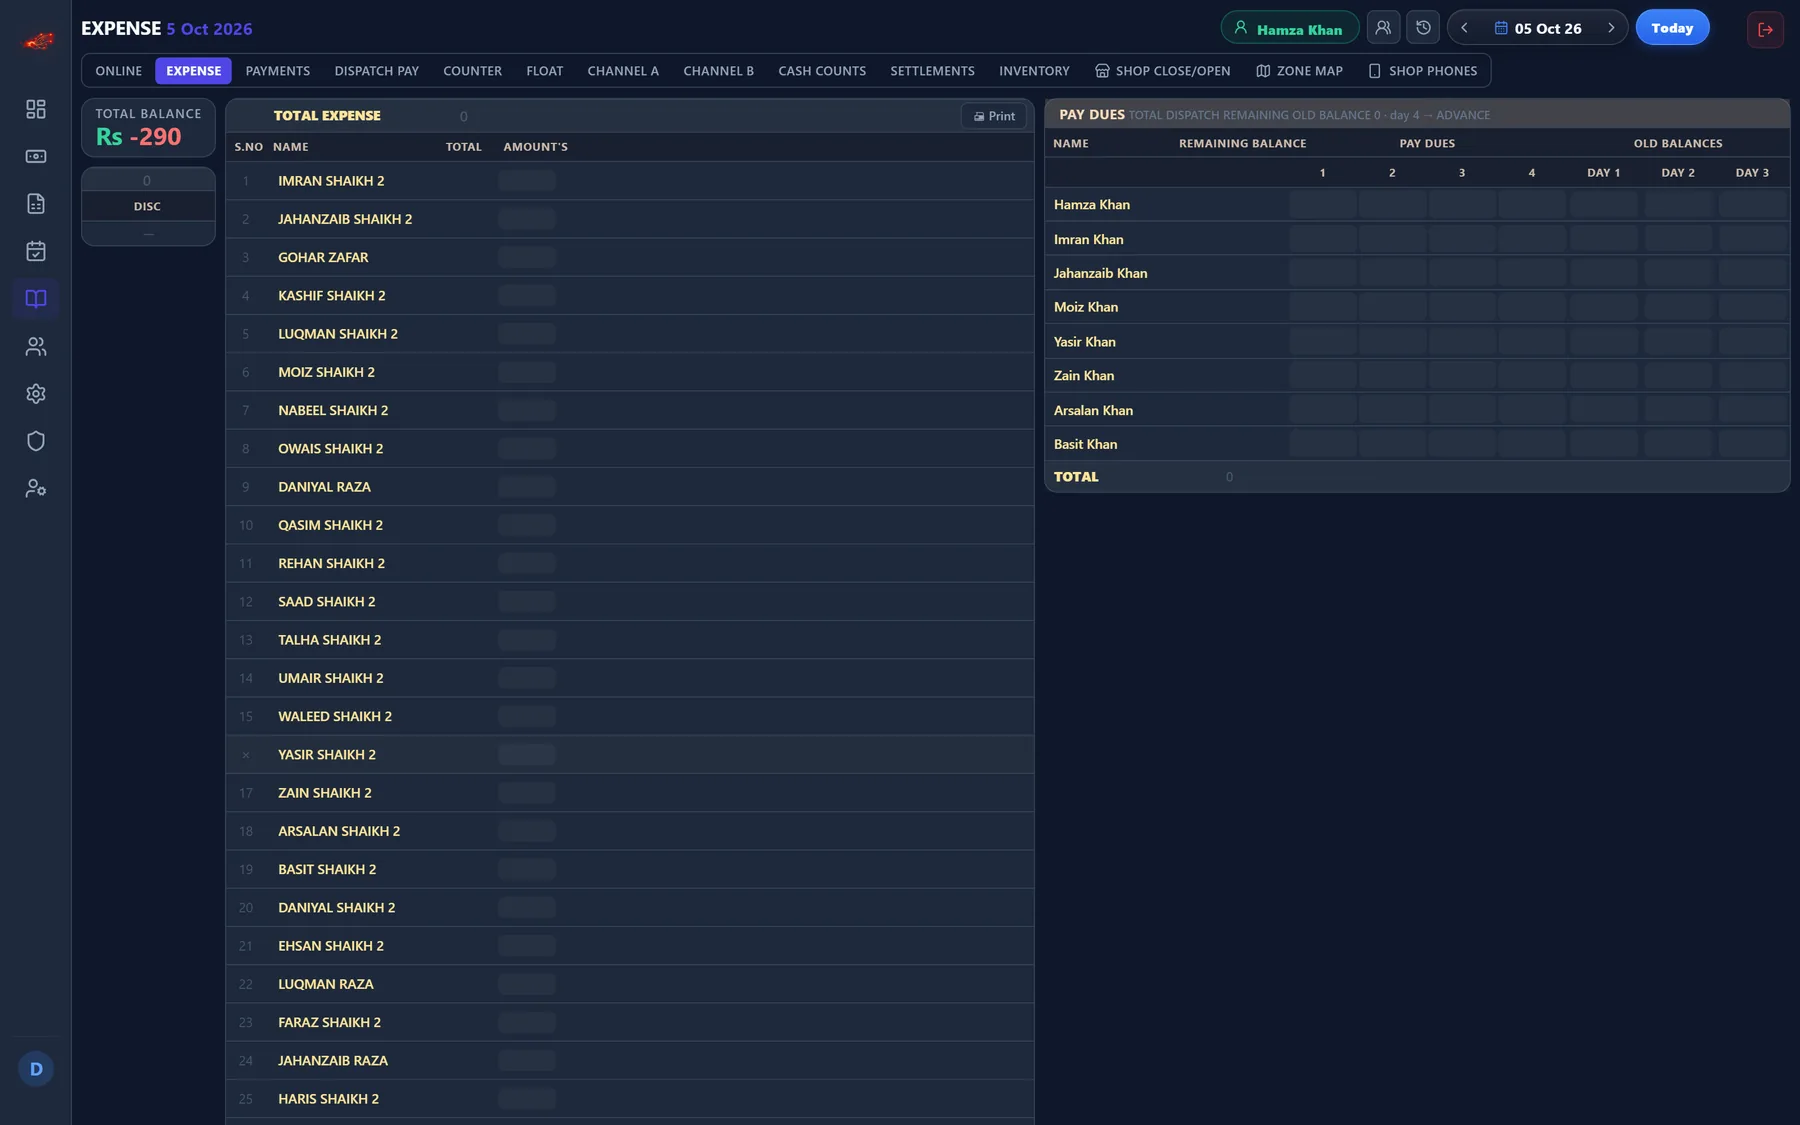
Task: Click the red app logo
Action: point(38,41)
